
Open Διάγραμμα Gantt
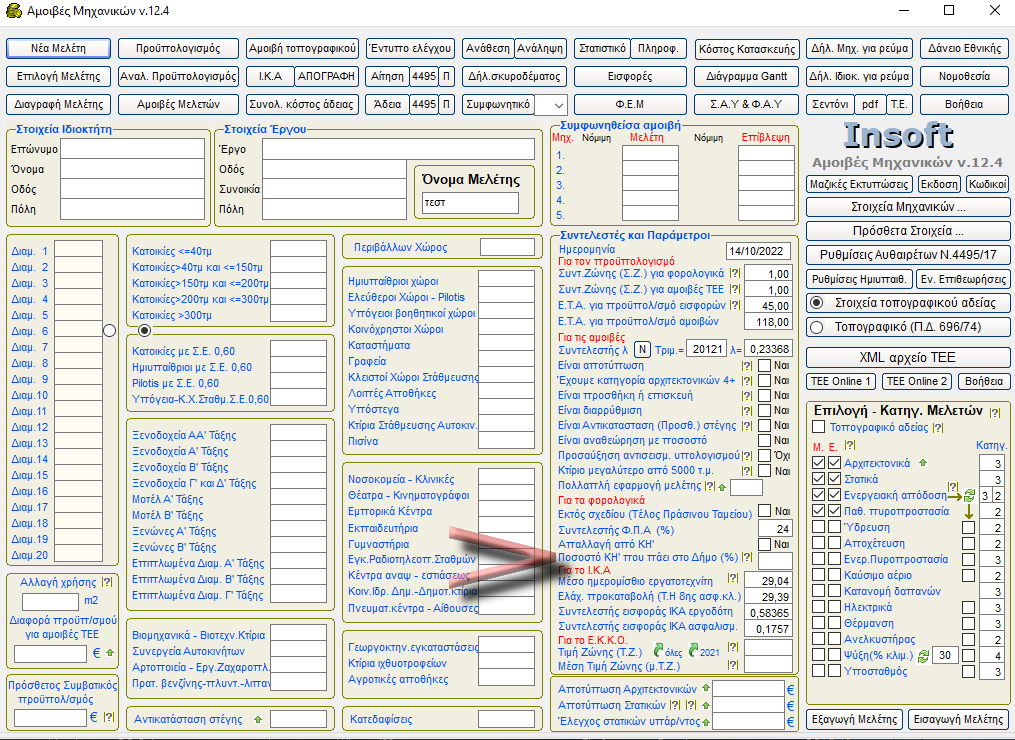click(x=746, y=76)
